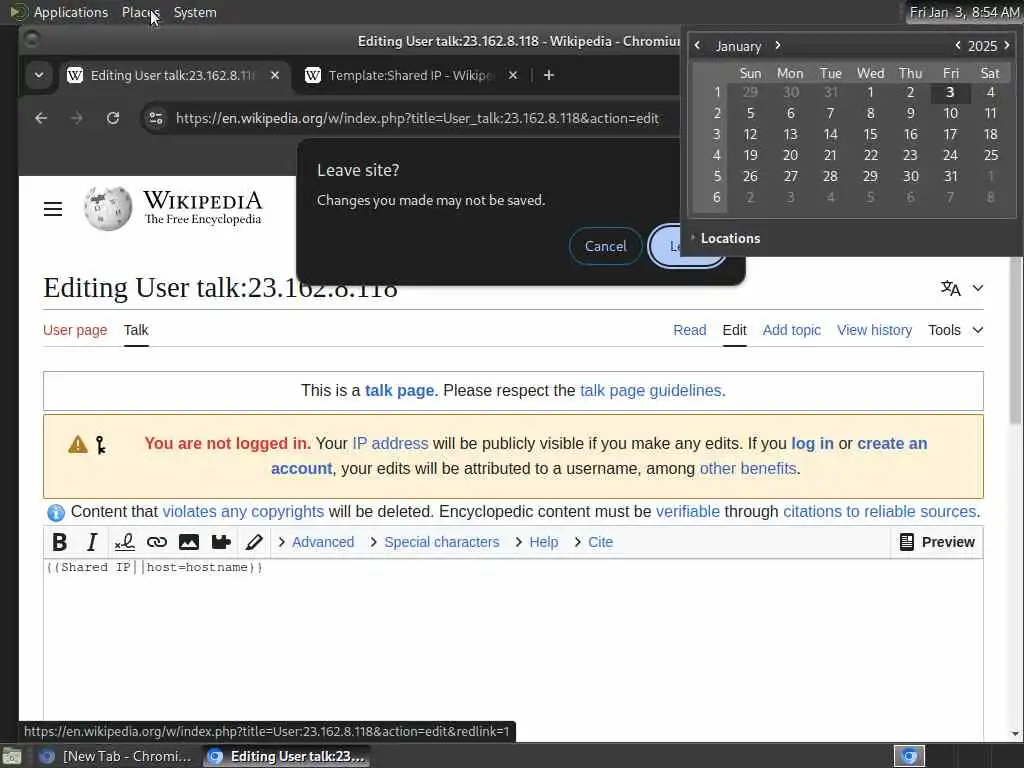The image size is (1024, 768).
Task: Insert template puzzle-piece icon
Action: [x=221, y=542]
